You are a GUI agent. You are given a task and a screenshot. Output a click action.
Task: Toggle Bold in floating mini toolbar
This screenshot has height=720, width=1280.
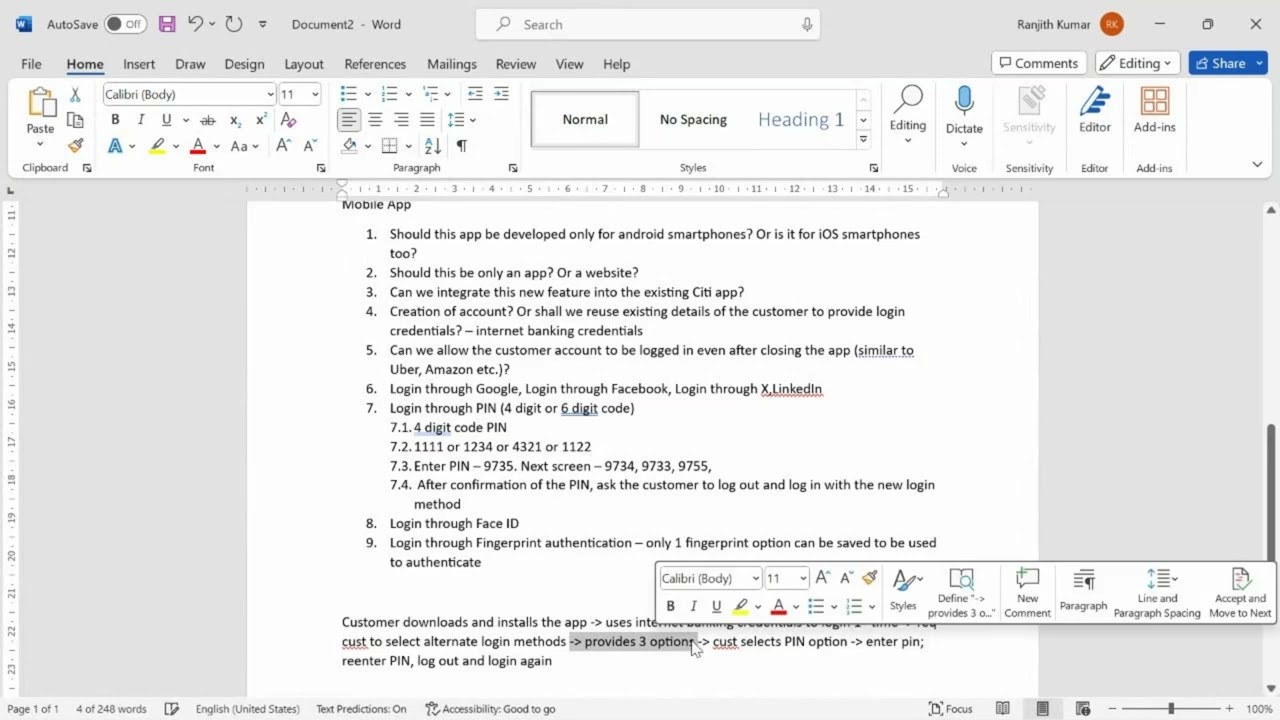pos(670,606)
